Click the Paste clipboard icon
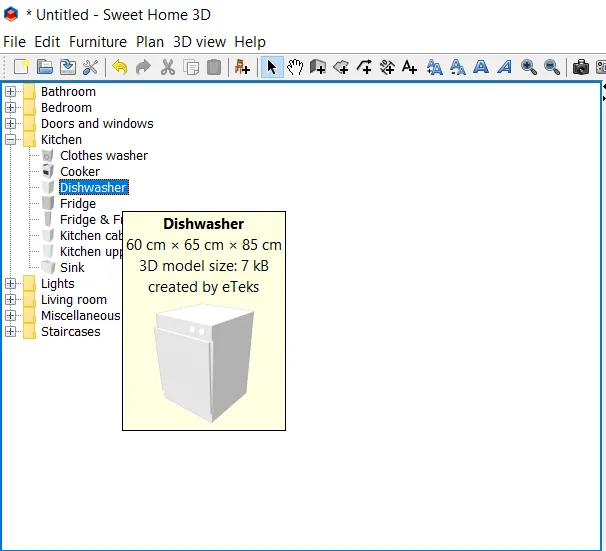 (214, 67)
